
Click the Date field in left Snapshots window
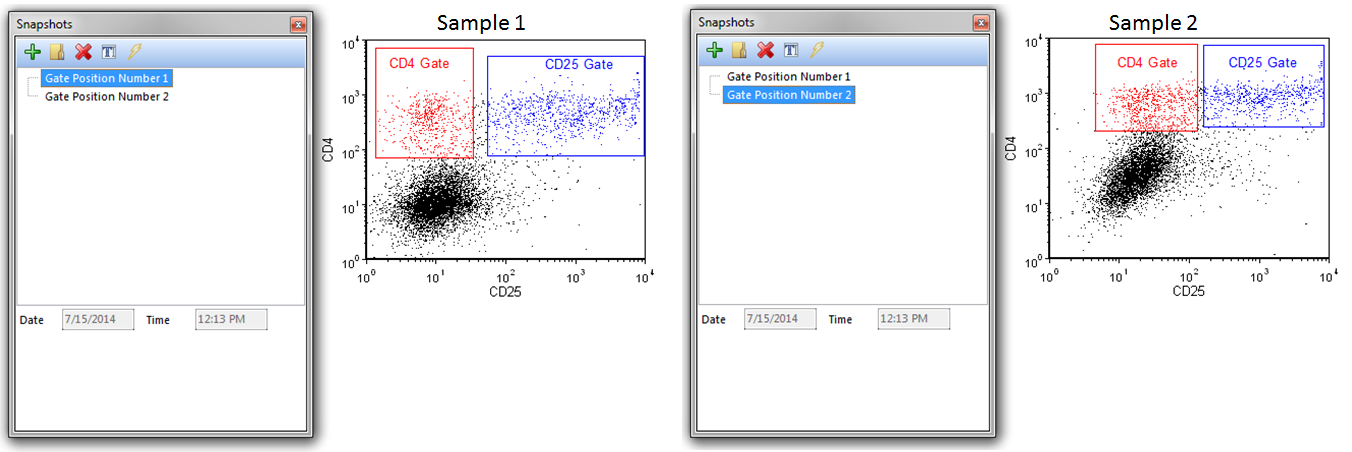[x=98, y=320]
